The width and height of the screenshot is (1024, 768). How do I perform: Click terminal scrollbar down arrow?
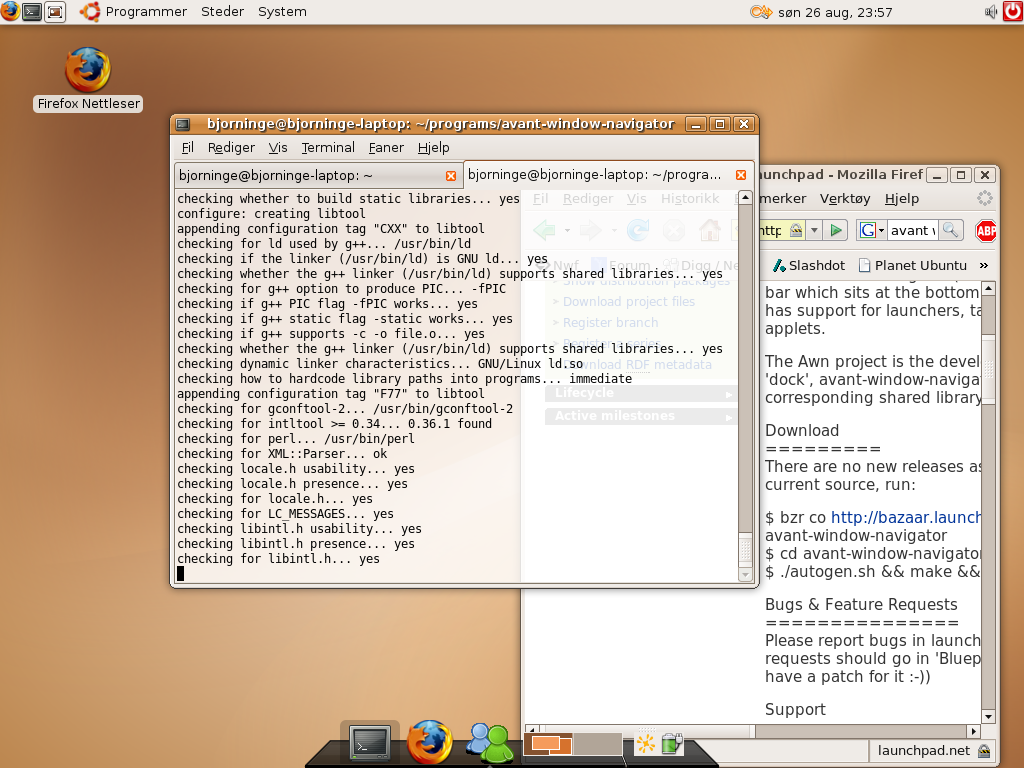pyautogui.click(x=745, y=575)
